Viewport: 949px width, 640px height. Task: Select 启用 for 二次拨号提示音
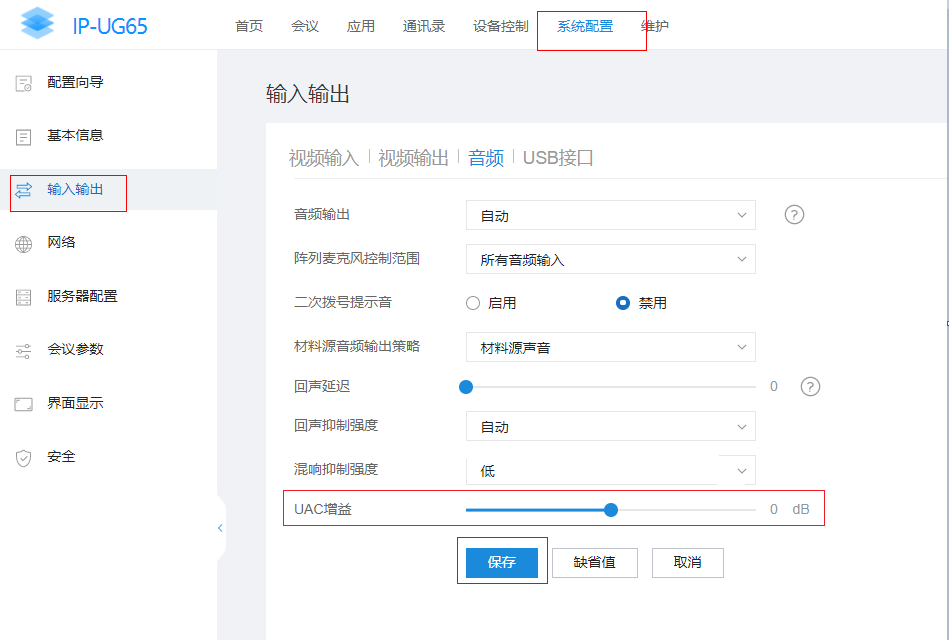473,303
